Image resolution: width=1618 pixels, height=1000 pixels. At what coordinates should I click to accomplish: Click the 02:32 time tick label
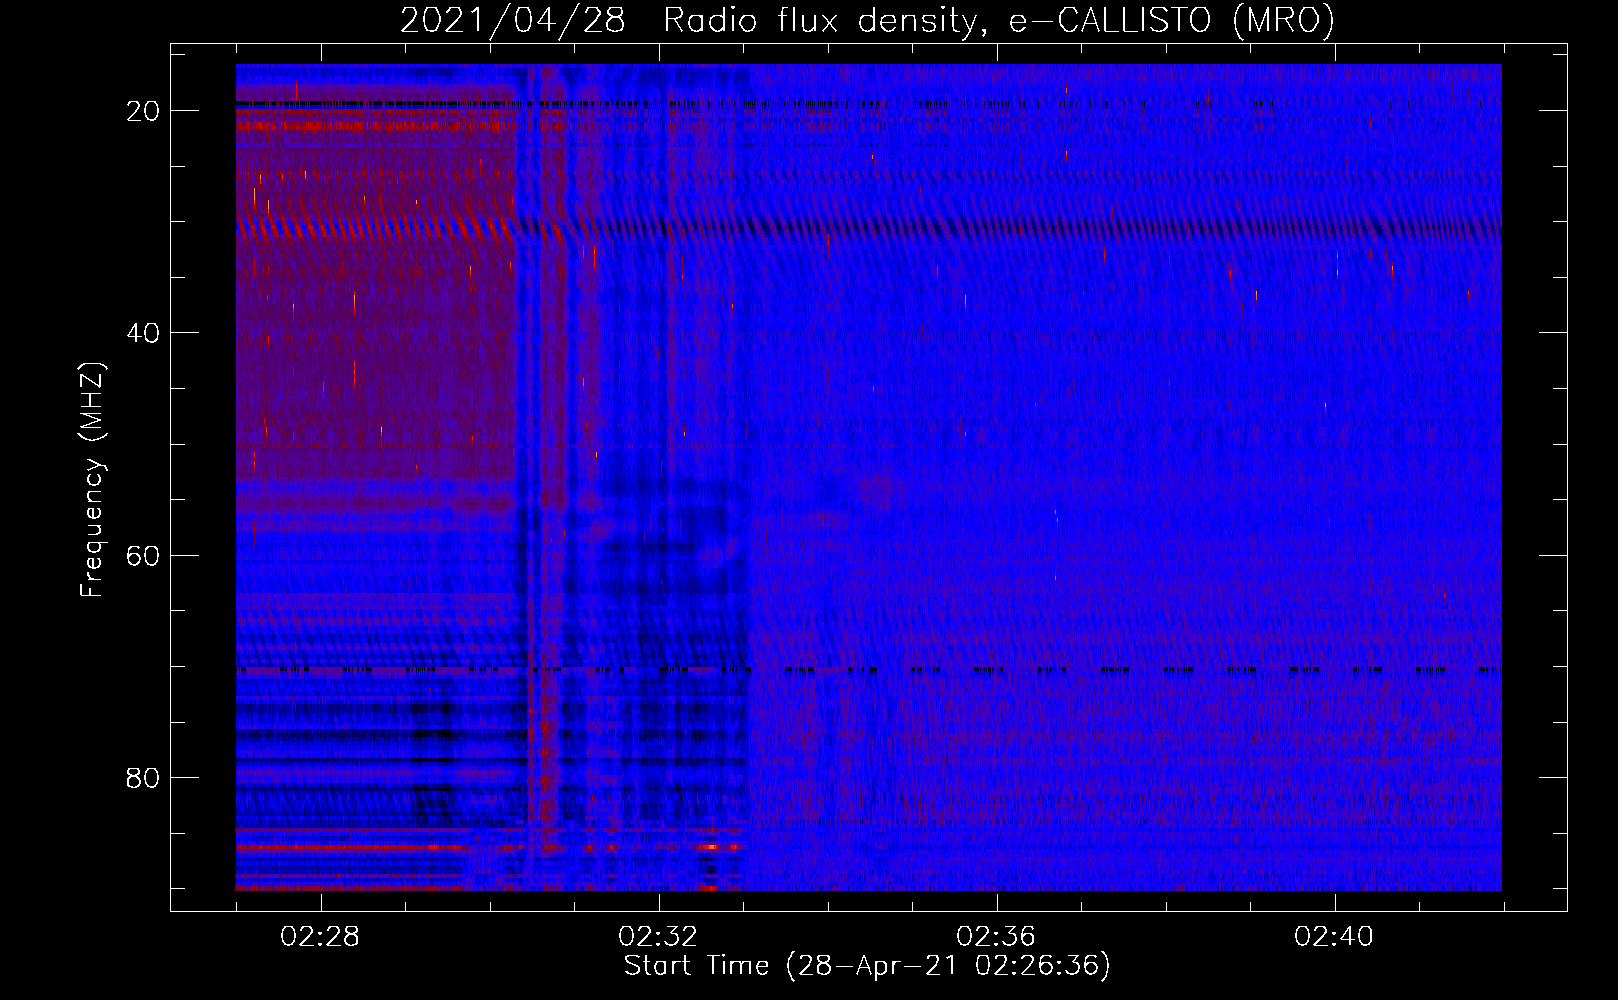[658, 937]
